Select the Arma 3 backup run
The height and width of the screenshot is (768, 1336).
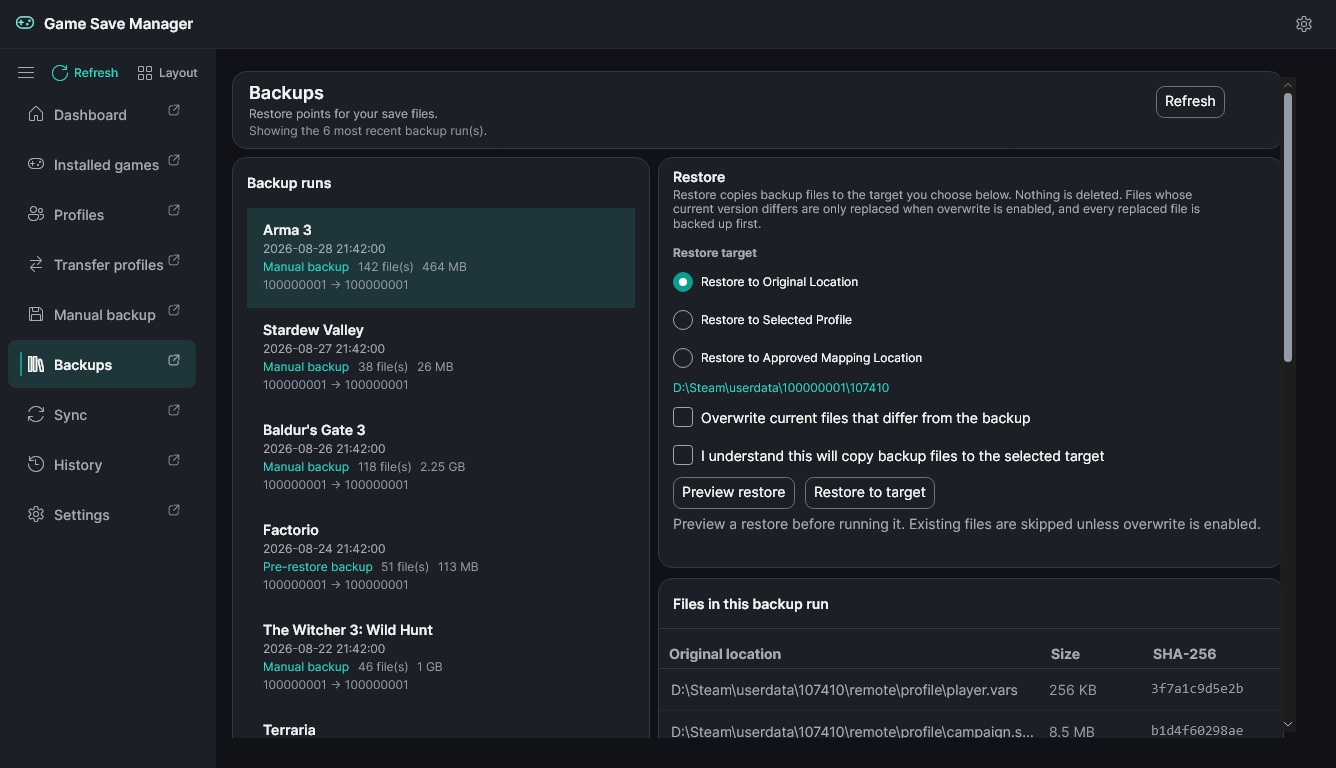pyautogui.click(x=441, y=258)
